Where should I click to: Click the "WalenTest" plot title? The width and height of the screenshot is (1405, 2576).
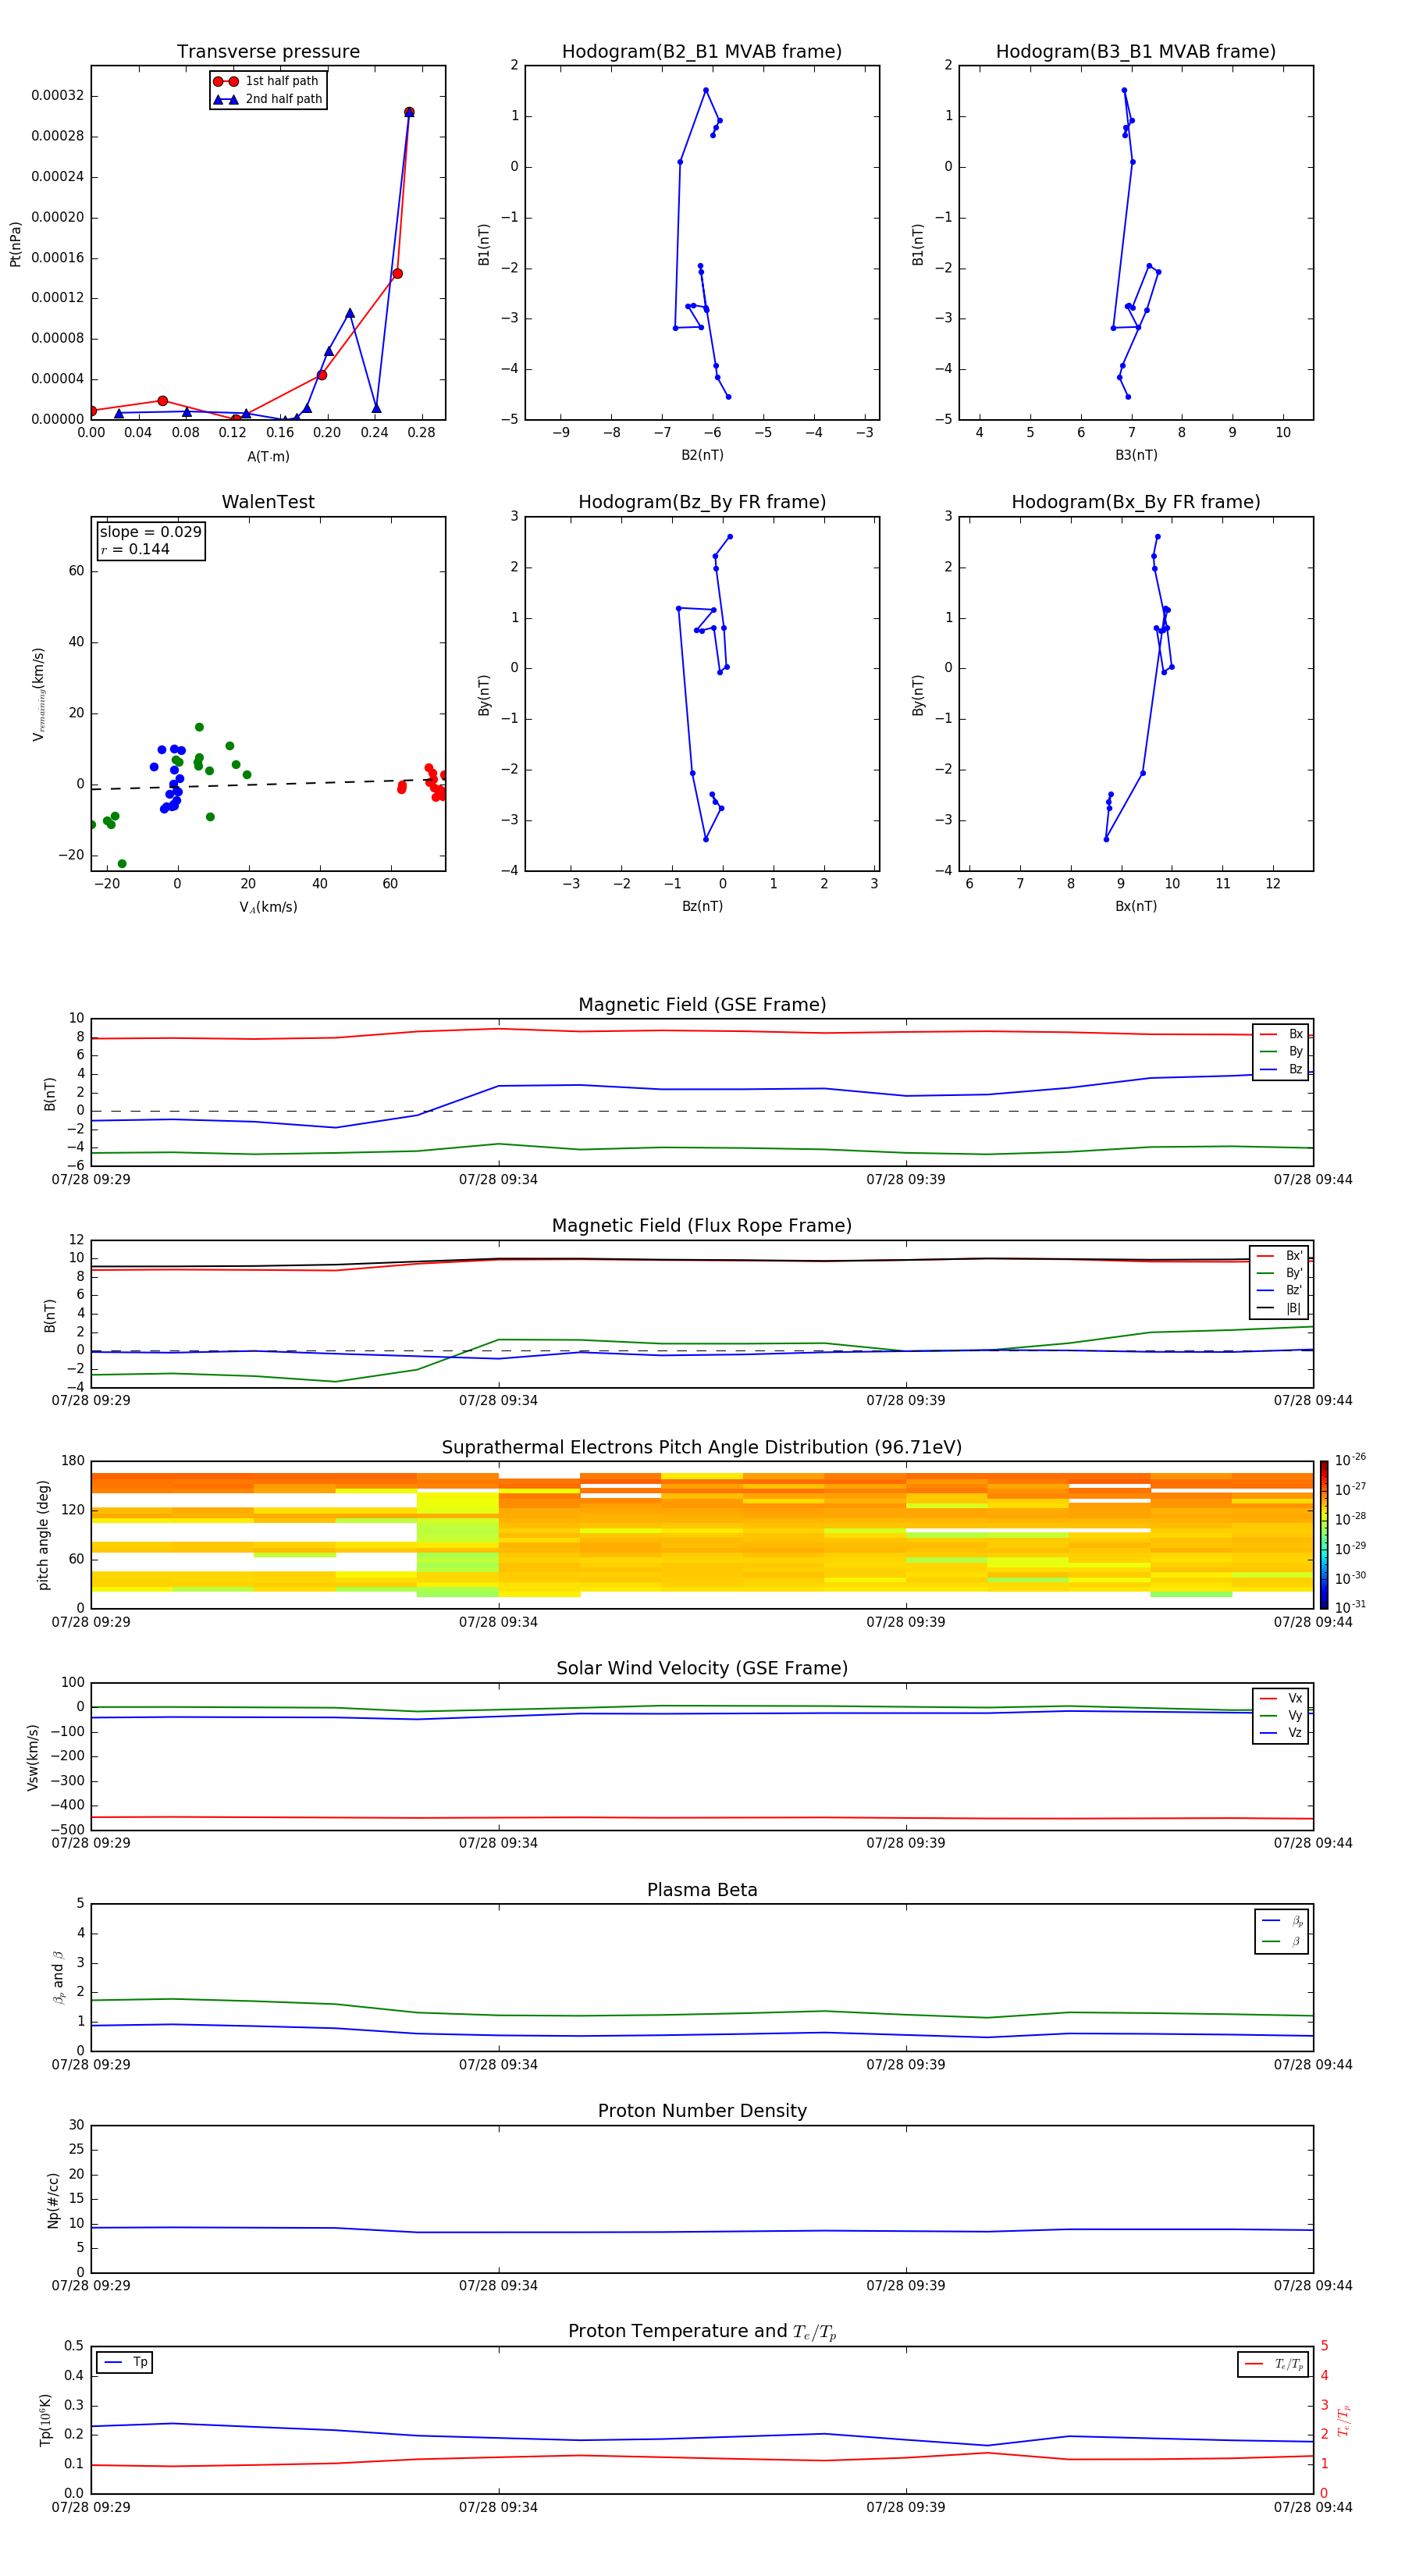click(x=268, y=502)
